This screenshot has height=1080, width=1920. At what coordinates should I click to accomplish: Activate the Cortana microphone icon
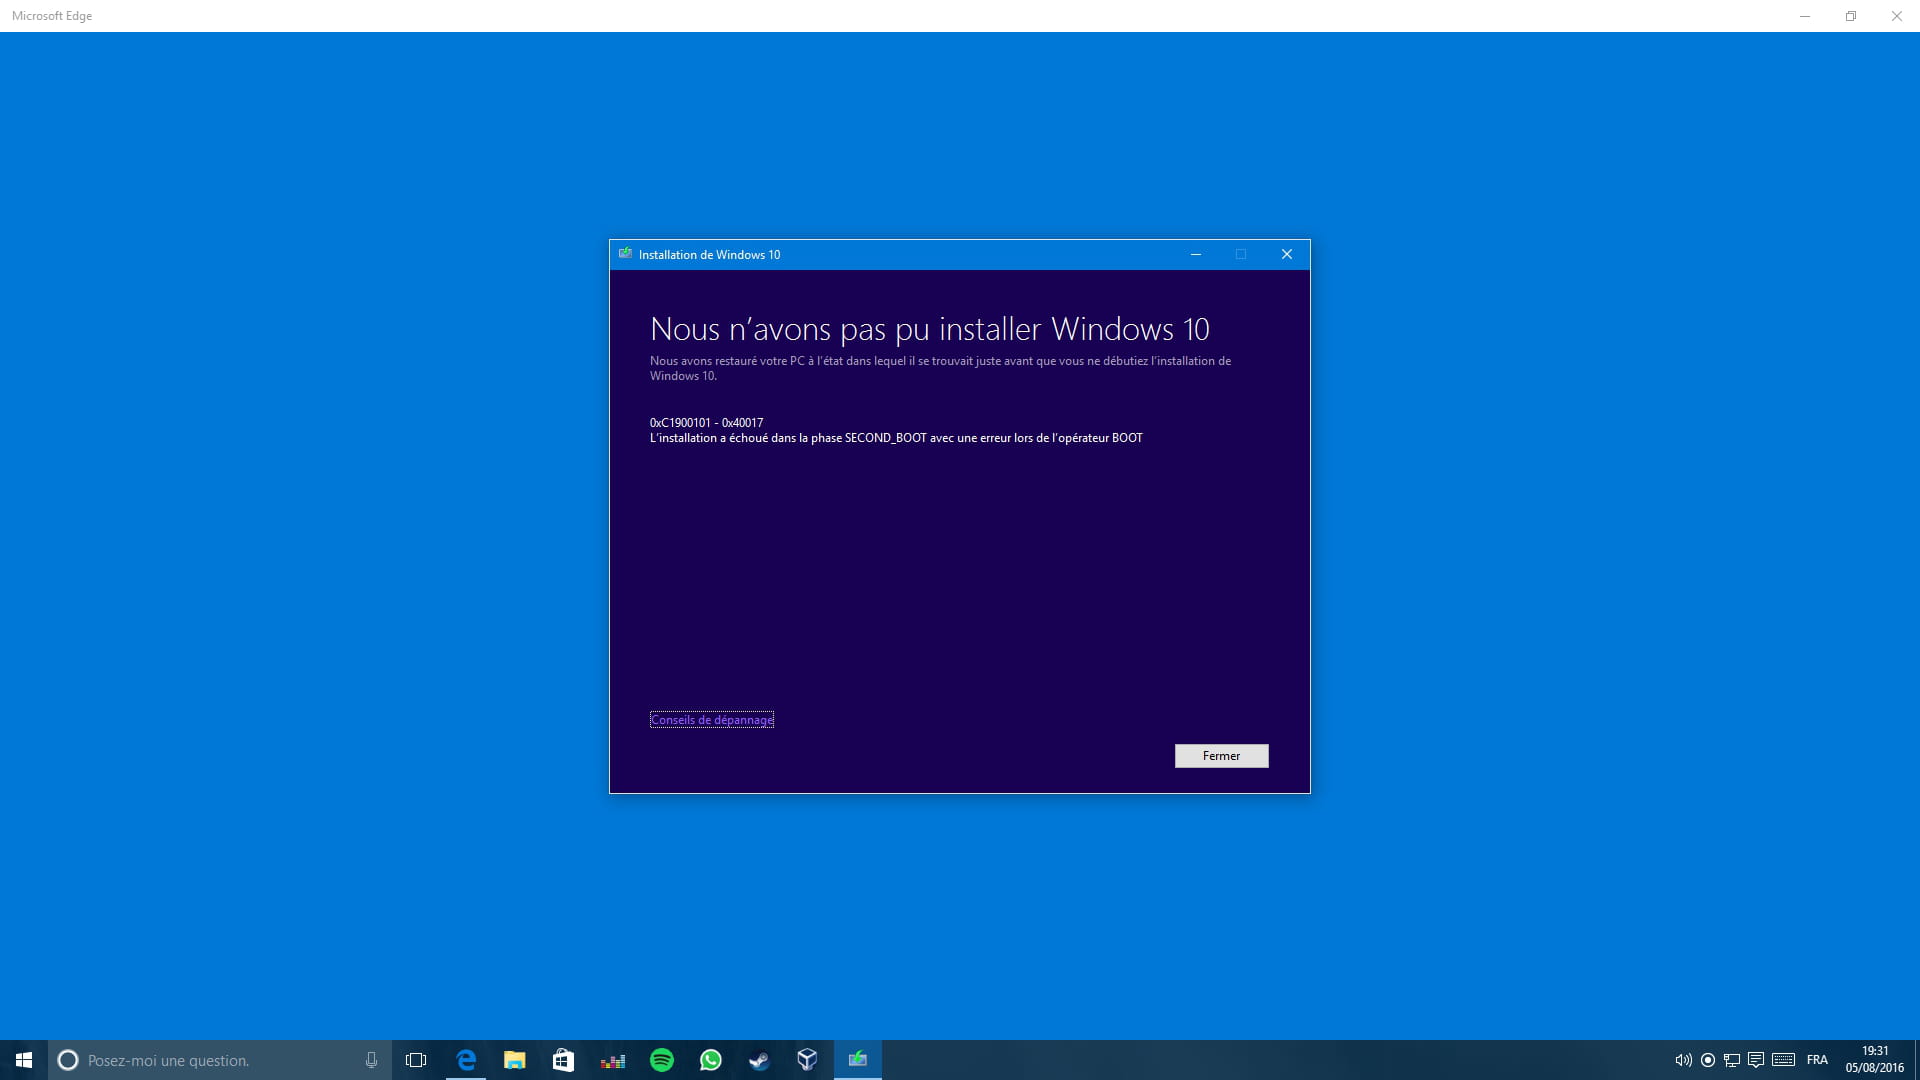(x=371, y=1060)
